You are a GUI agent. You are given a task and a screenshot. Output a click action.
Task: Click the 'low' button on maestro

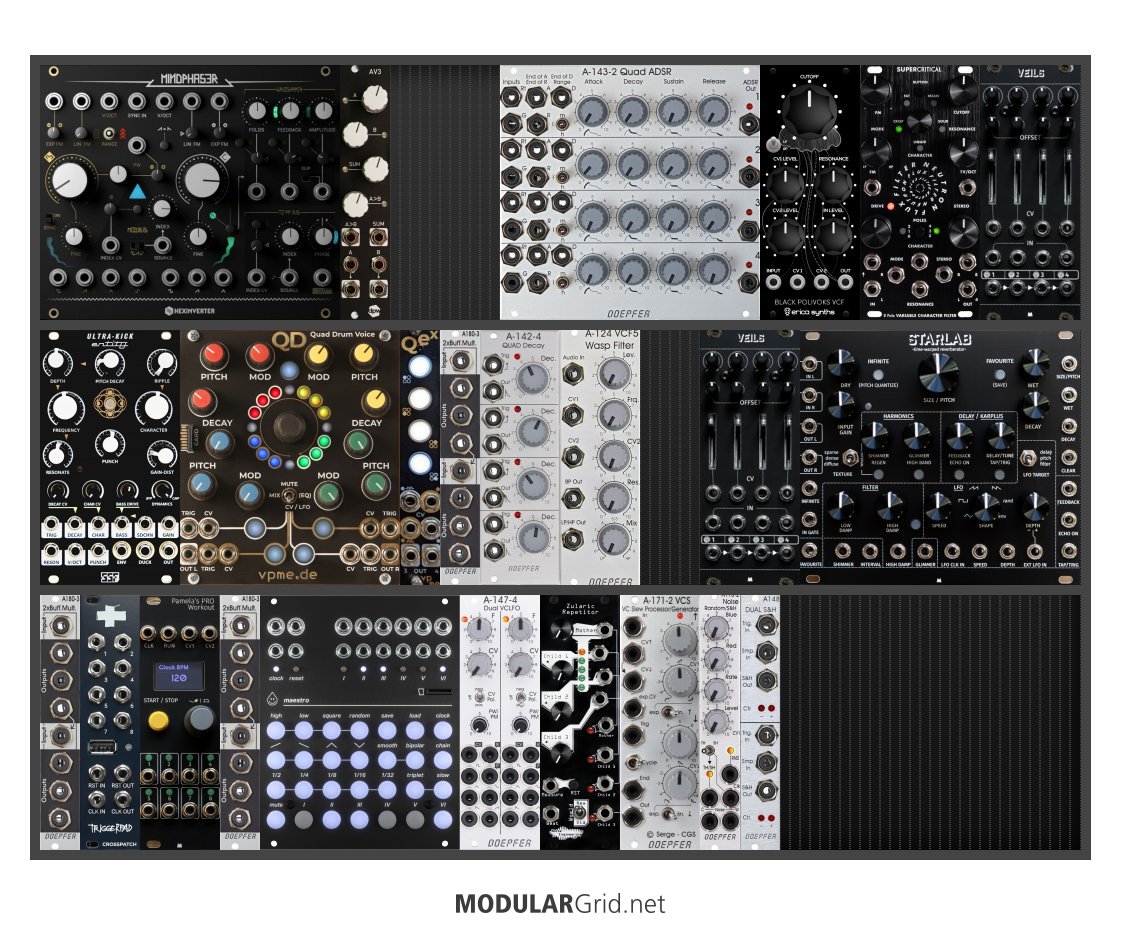tap(304, 731)
